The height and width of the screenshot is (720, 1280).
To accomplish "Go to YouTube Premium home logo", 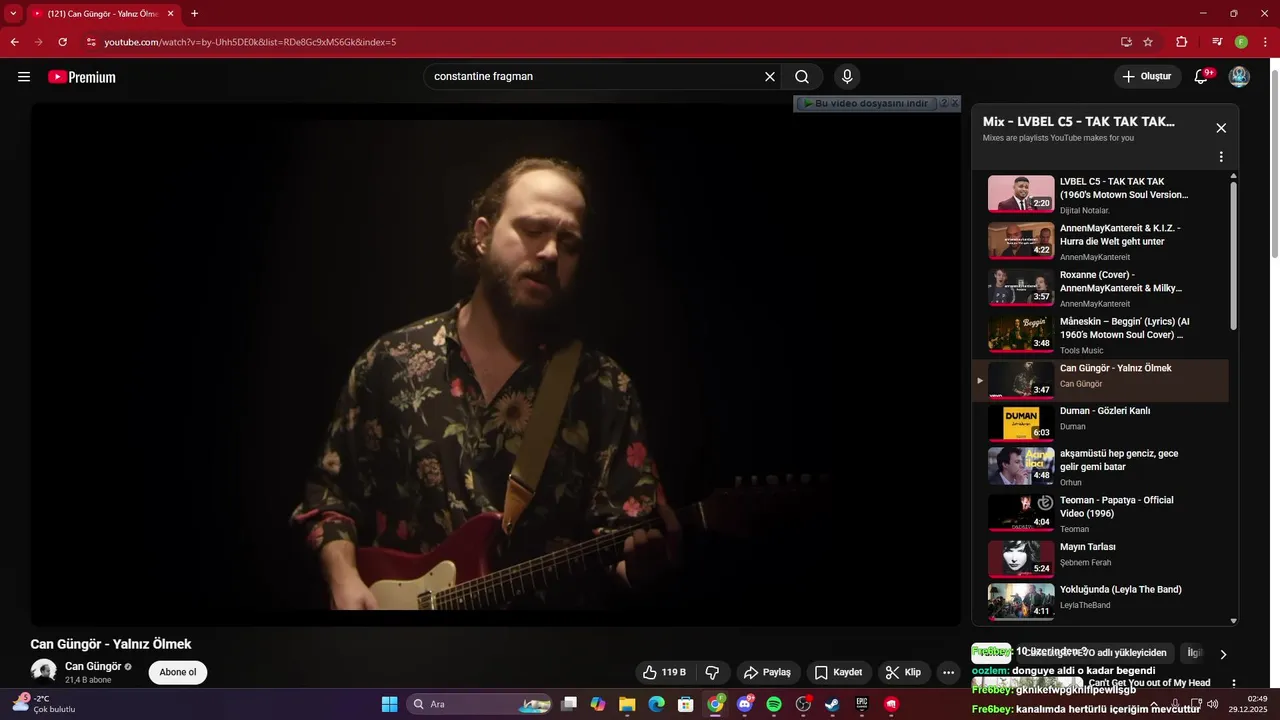I will 82,77.
